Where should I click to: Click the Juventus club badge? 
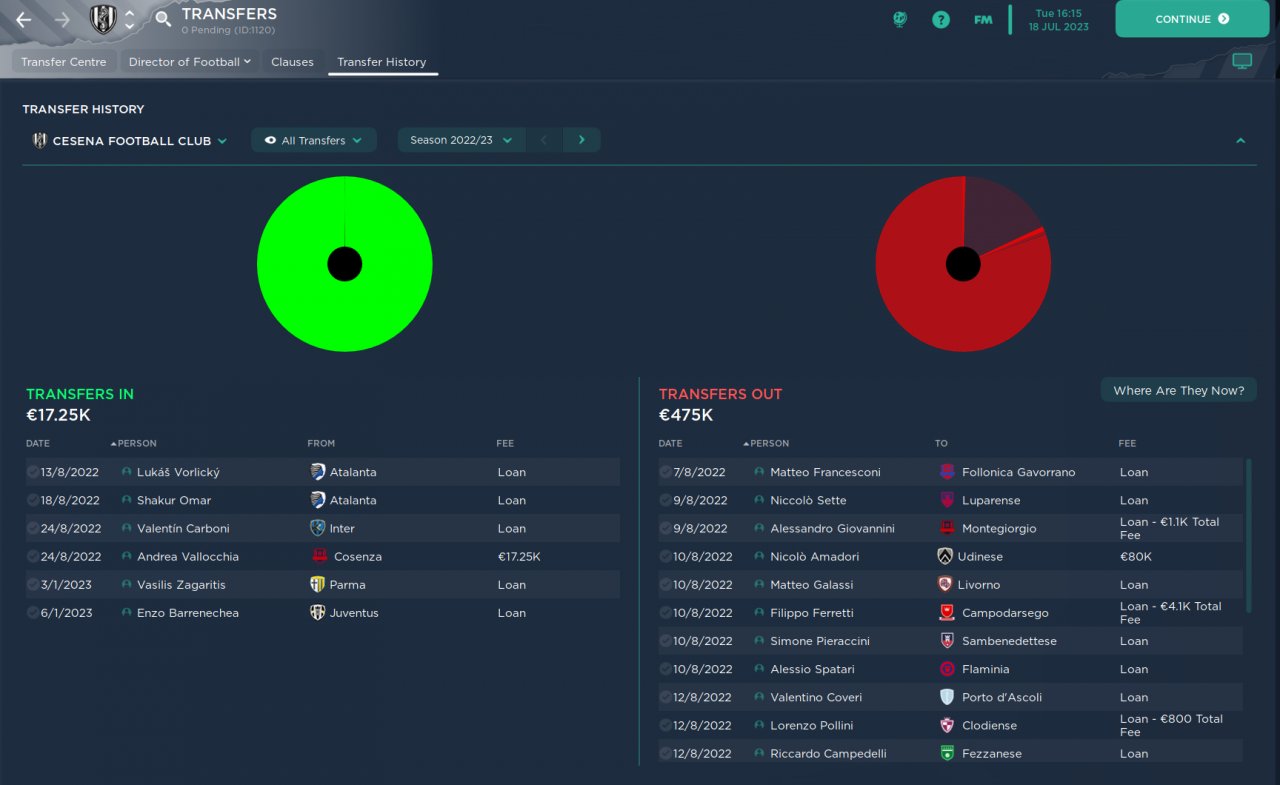(318, 612)
